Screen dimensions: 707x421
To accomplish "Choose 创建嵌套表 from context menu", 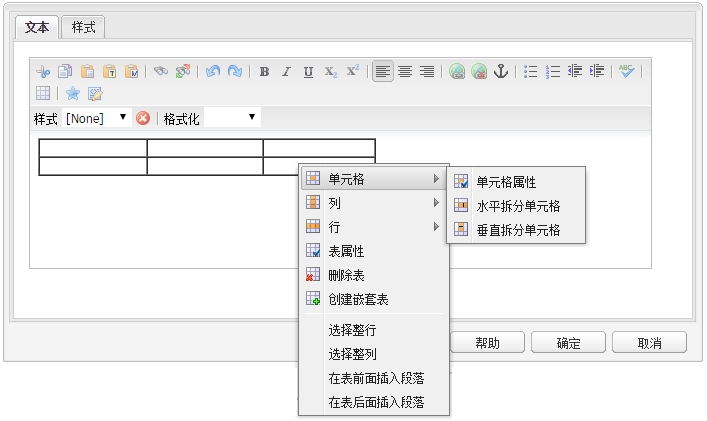I will (374, 299).
